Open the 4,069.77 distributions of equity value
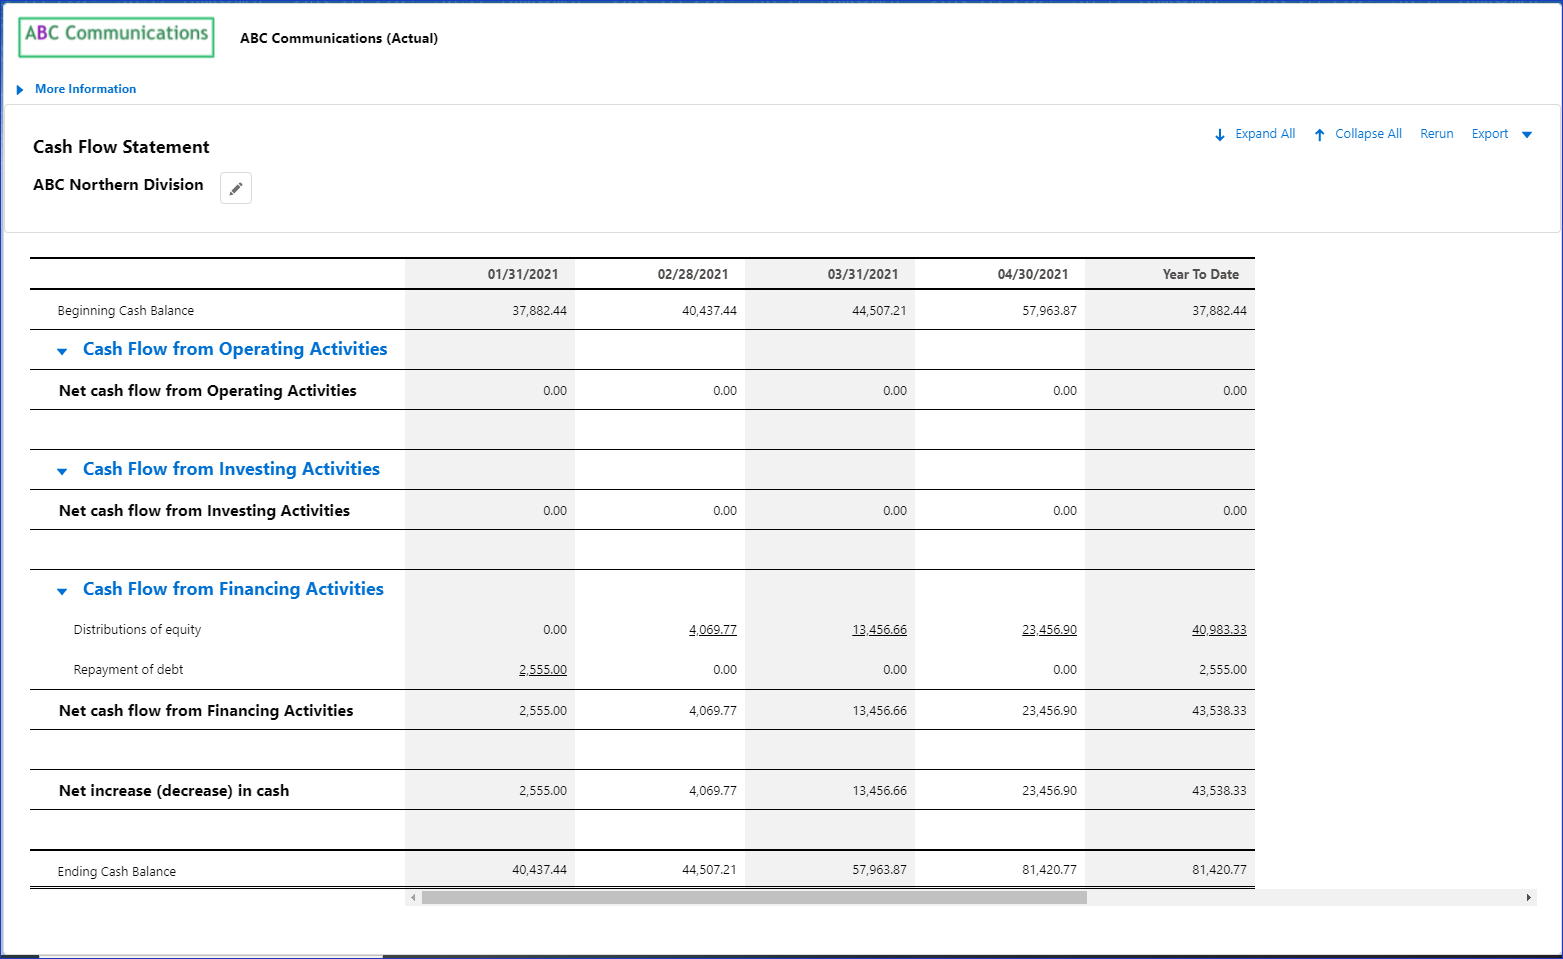Image resolution: width=1563 pixels, height=959 pixels. (712, 630)
